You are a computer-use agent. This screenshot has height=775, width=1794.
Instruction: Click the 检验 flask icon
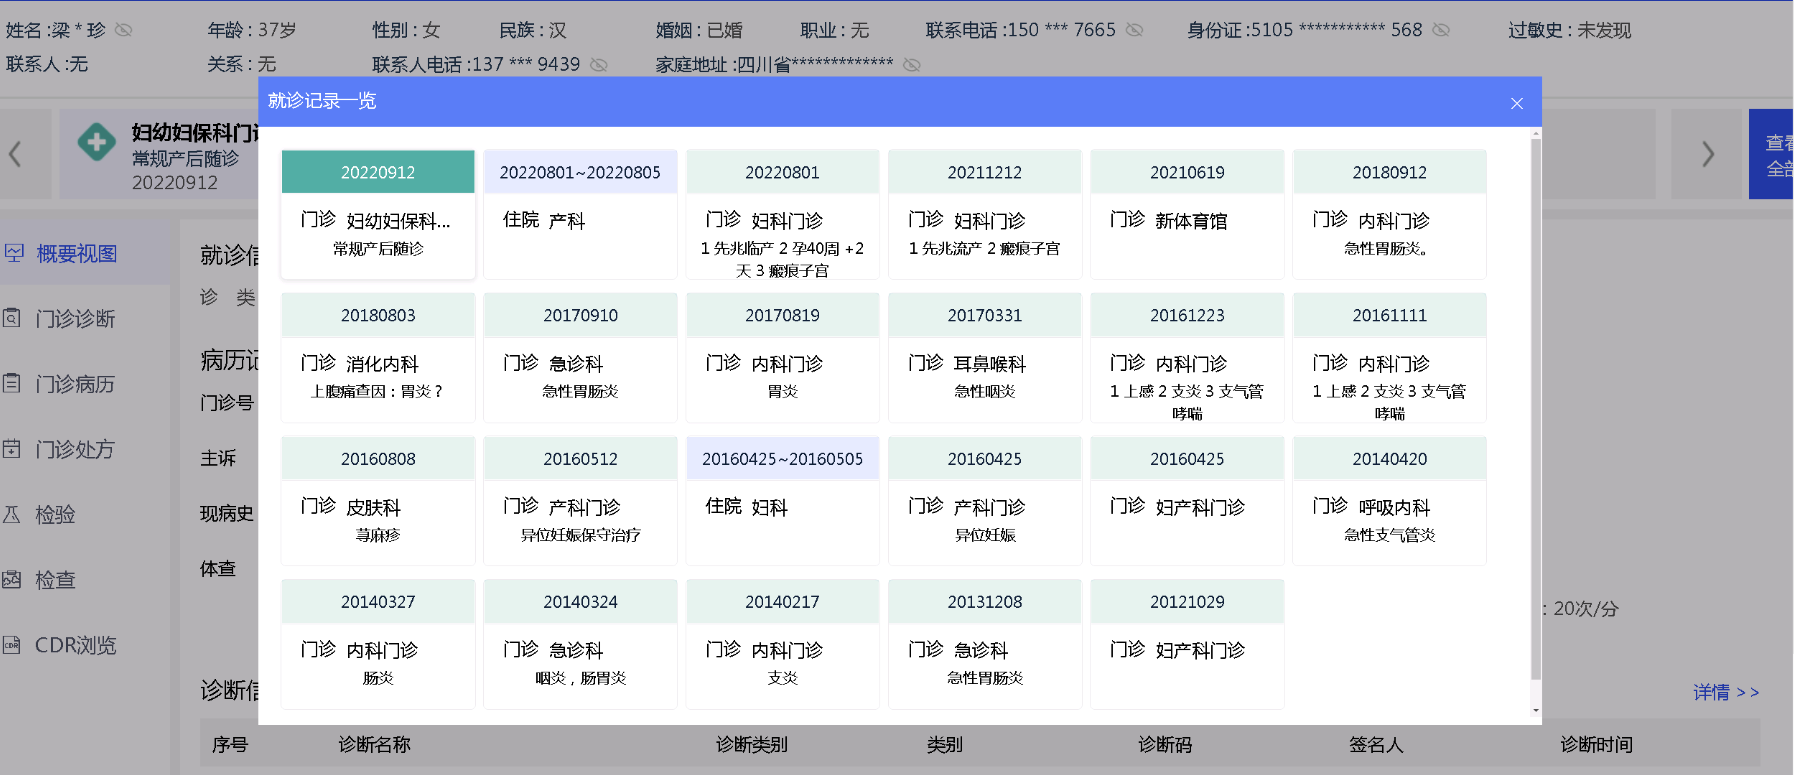pyautogui.click(x=12, y=514)
